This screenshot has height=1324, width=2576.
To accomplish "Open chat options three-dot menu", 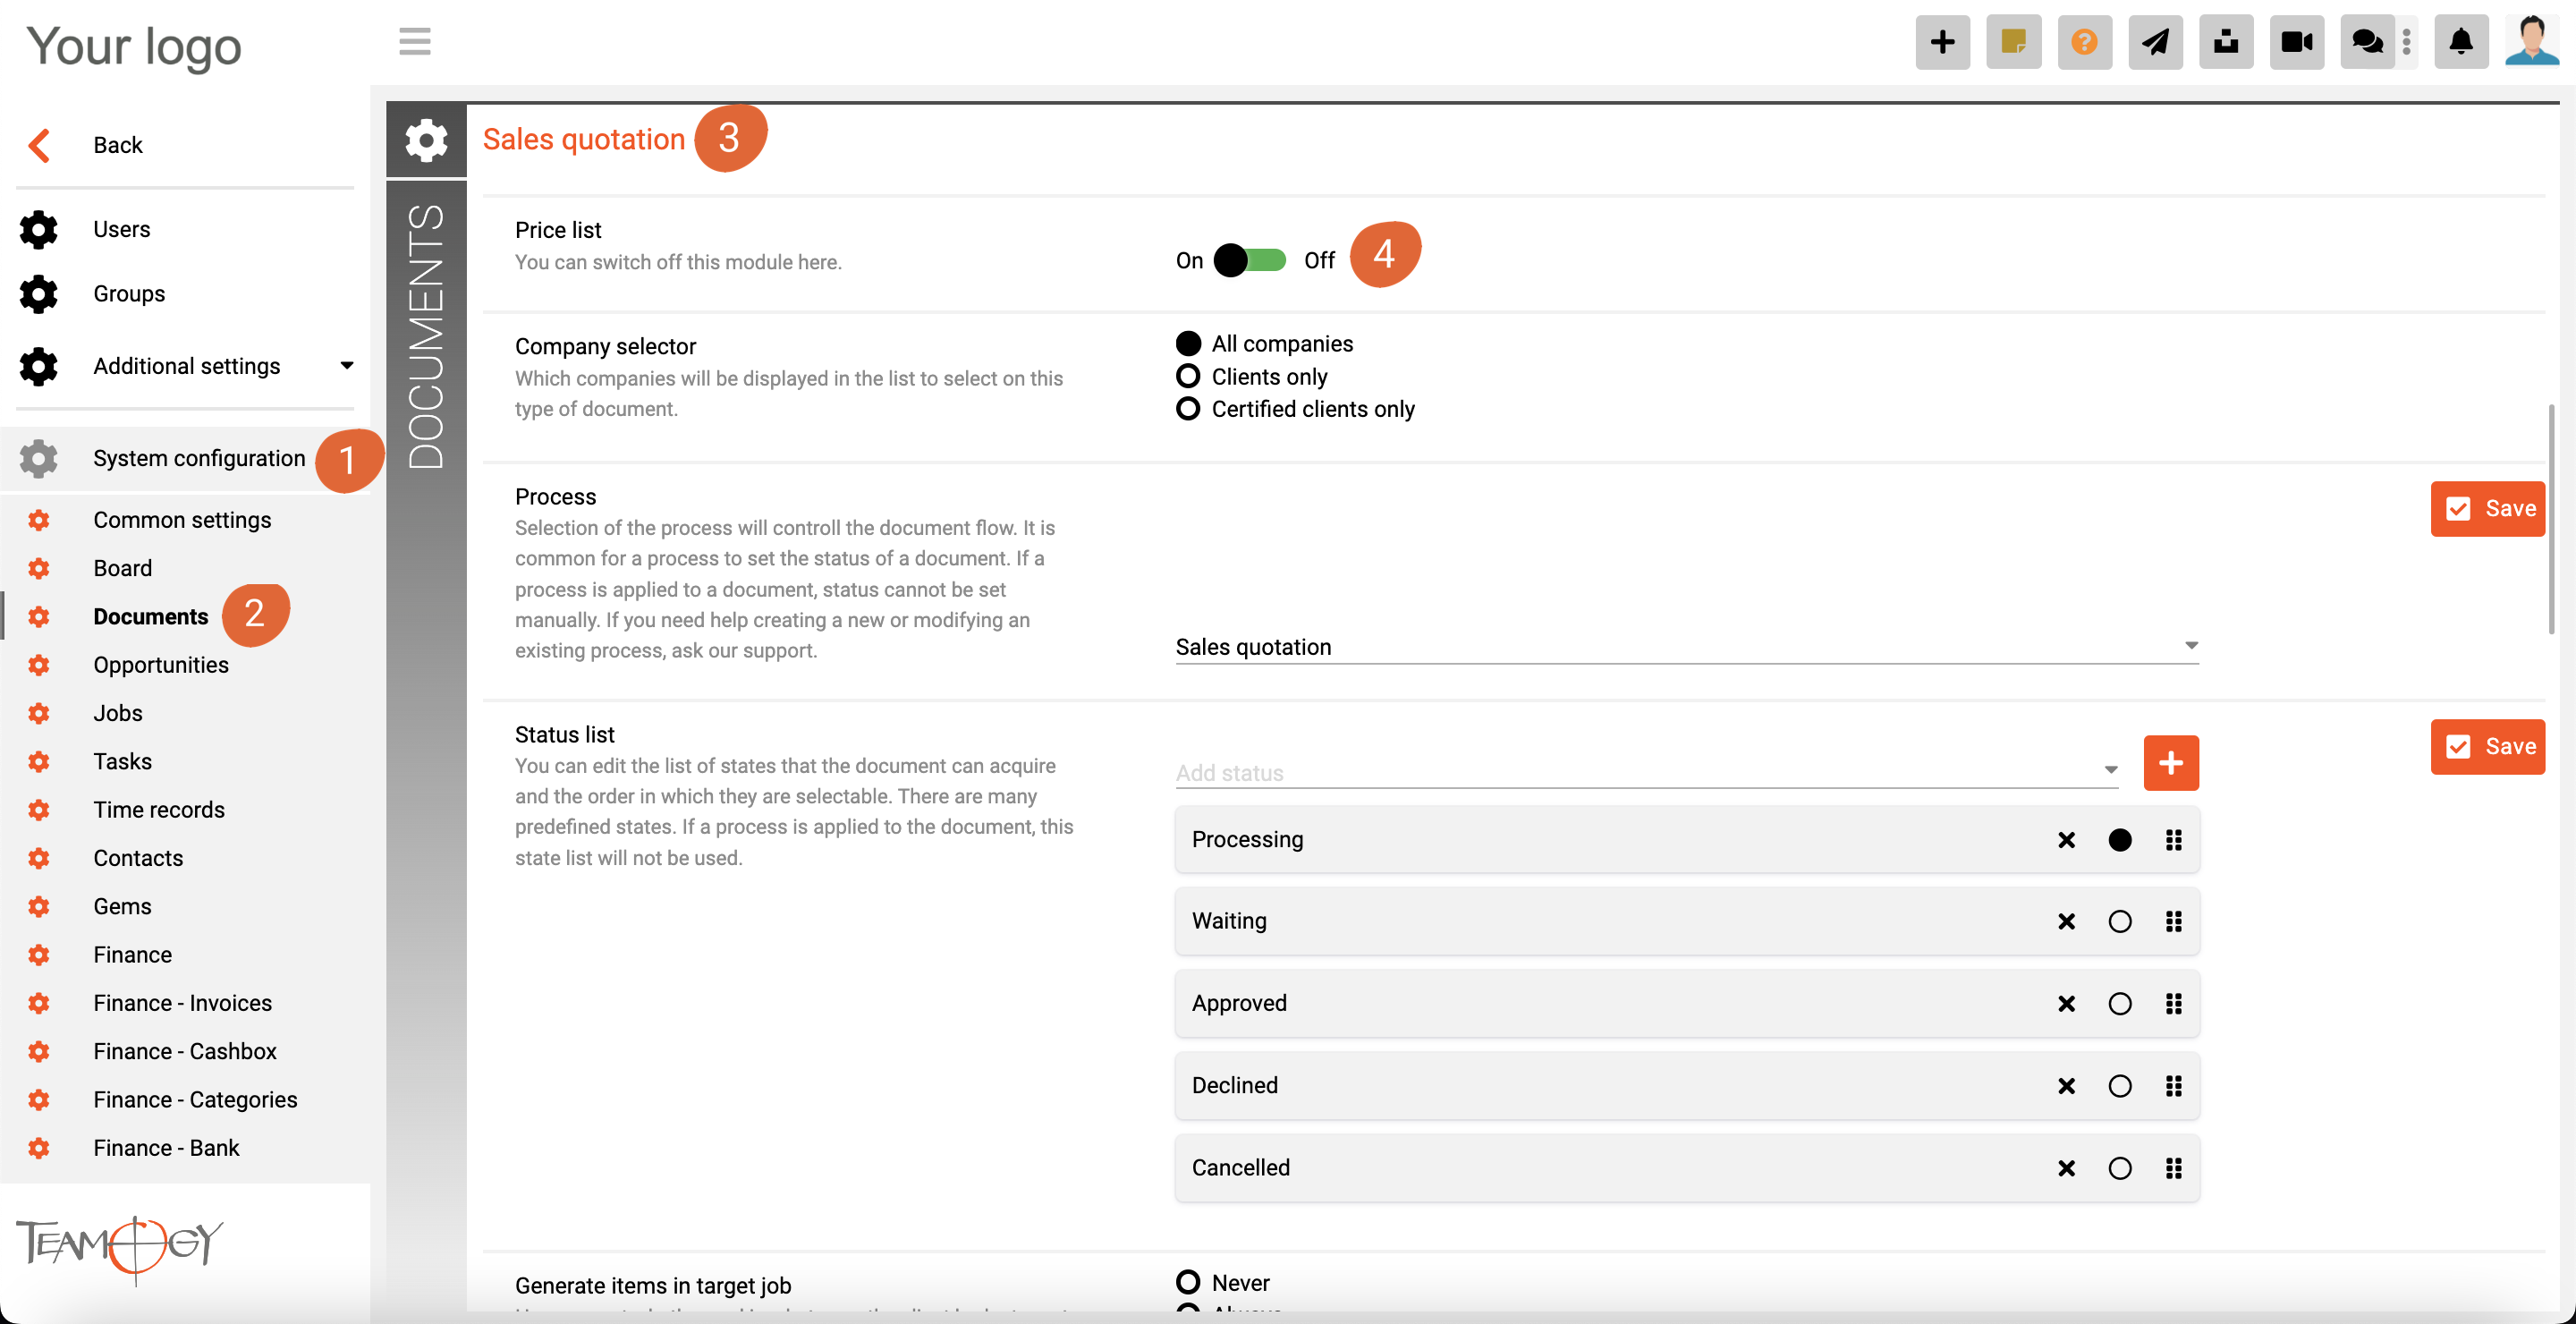I will pos(2406,42).
